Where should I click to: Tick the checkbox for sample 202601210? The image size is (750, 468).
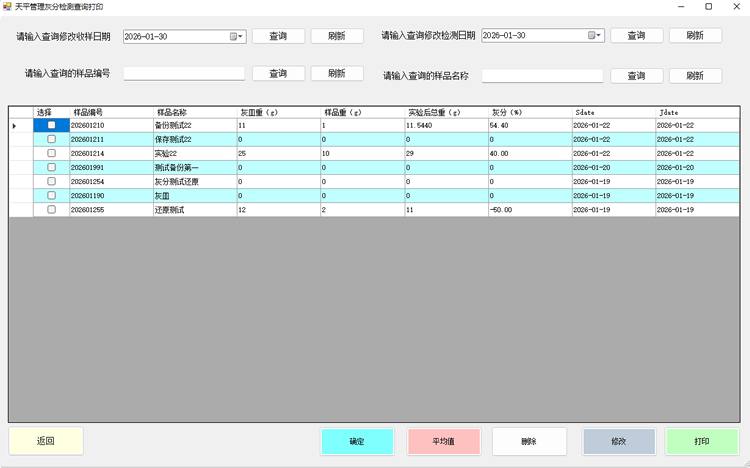point(52,125)
